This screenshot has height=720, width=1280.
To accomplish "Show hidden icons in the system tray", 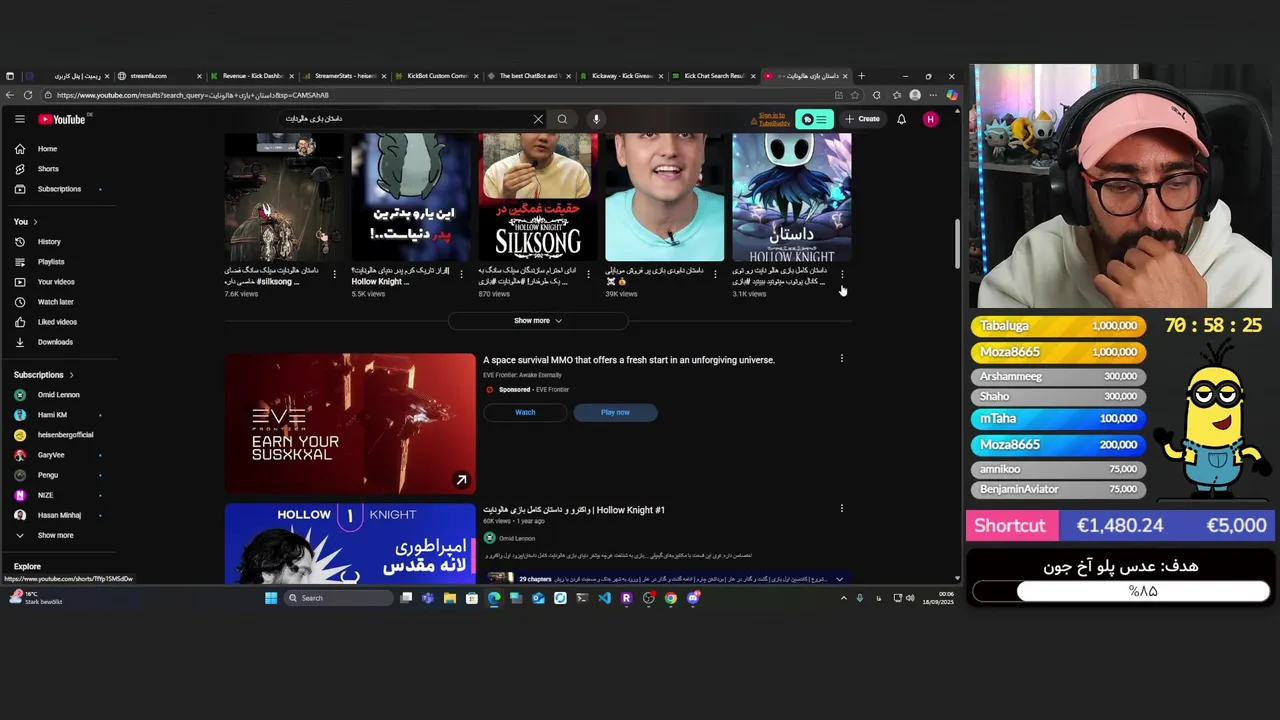I will point(843,598).
